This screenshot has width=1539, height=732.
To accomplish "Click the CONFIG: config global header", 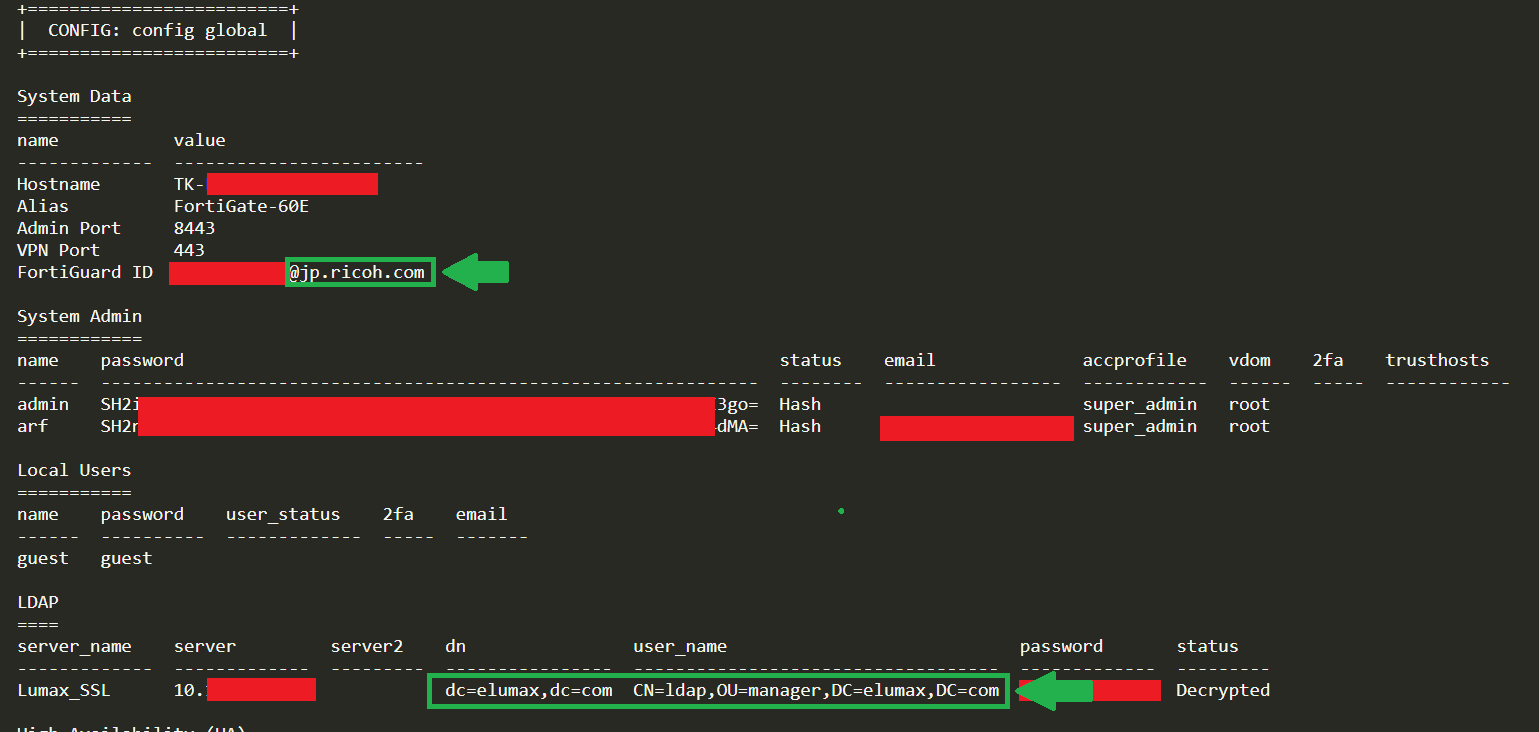I will [157, 30].
